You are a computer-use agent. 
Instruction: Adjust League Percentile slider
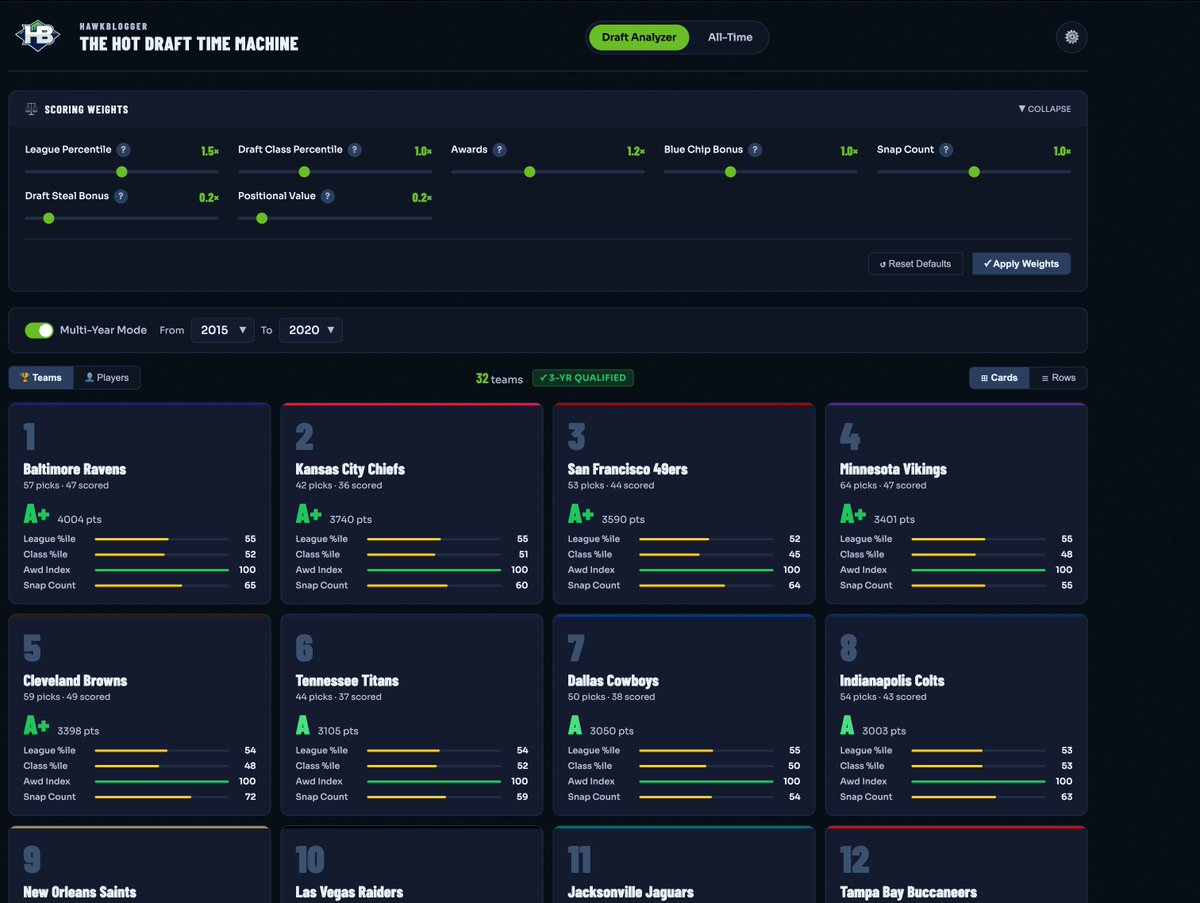122,172
